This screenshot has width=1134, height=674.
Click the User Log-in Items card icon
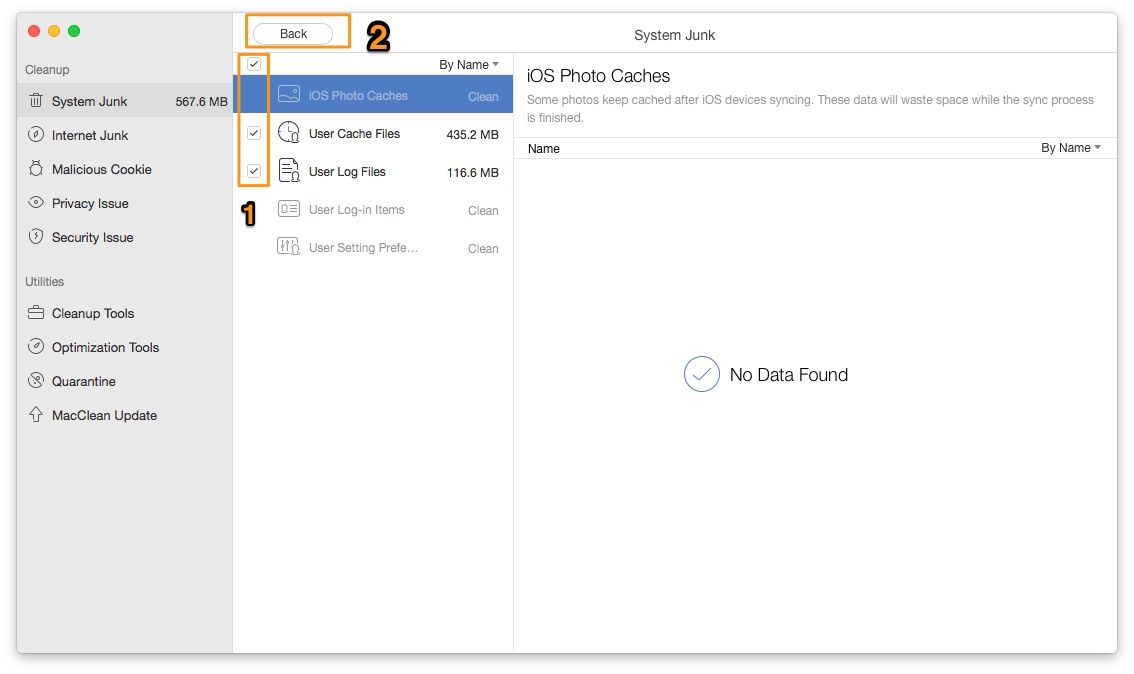[289, 209]
